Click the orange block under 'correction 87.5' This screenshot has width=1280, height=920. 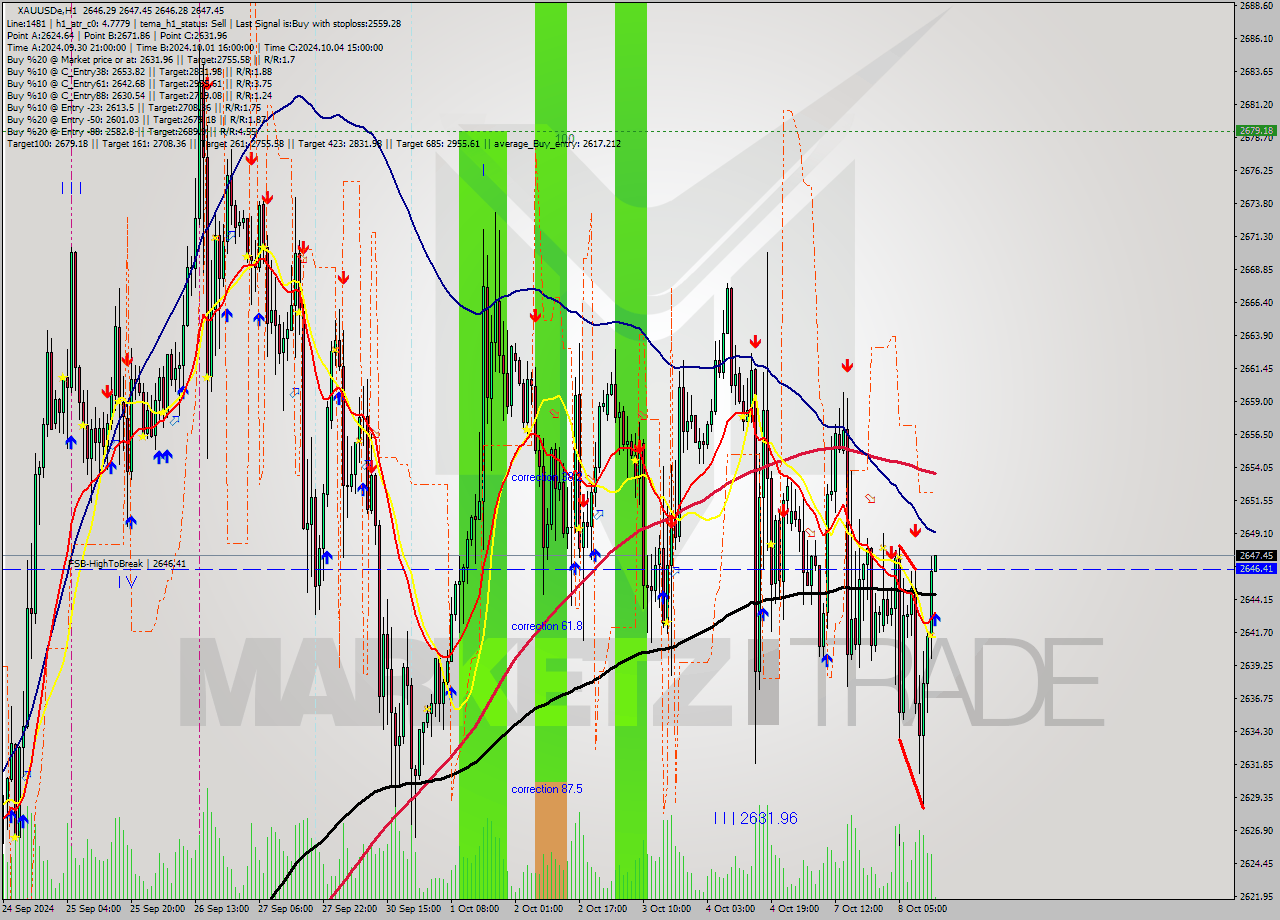pos(550,840)
